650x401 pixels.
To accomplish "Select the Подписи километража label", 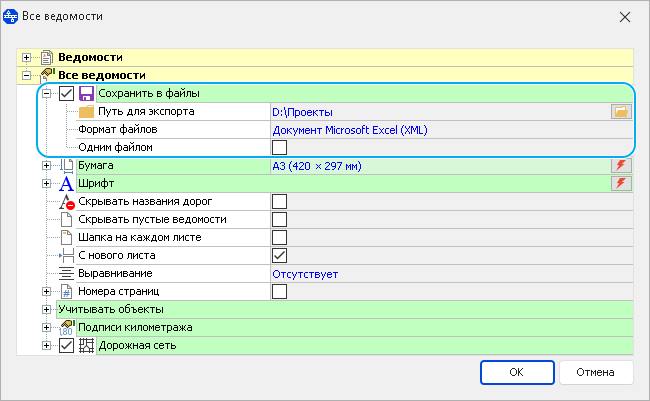I will [135, 328].
